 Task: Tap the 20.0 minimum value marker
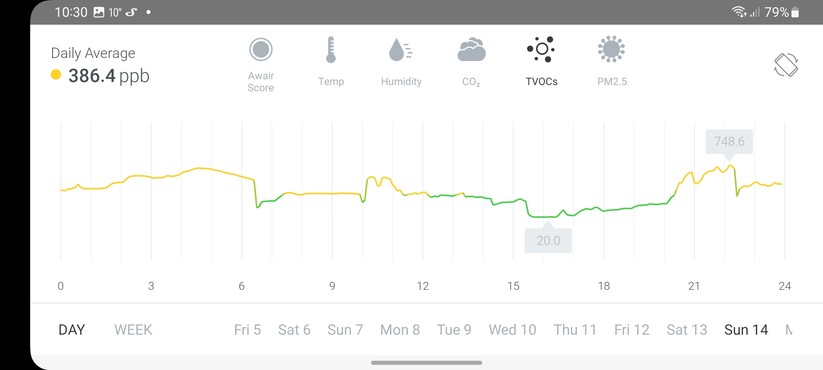[x=548, y=241]
